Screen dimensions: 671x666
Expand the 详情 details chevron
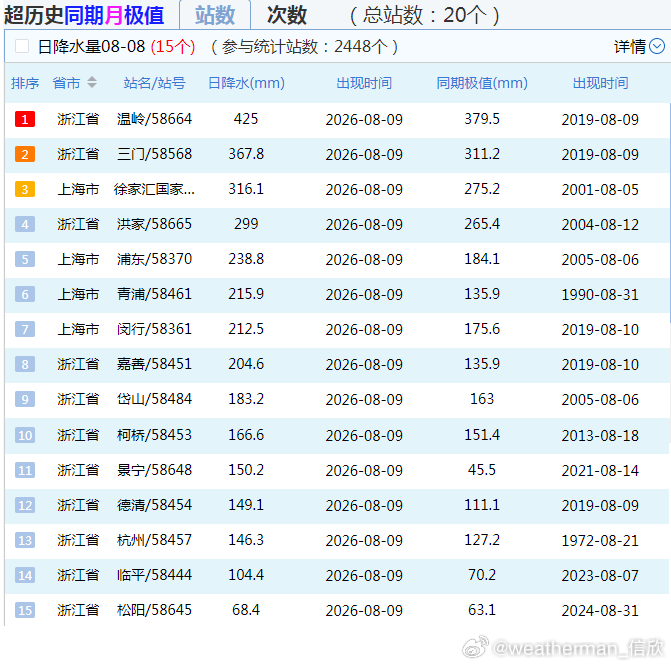pos(657,46)
